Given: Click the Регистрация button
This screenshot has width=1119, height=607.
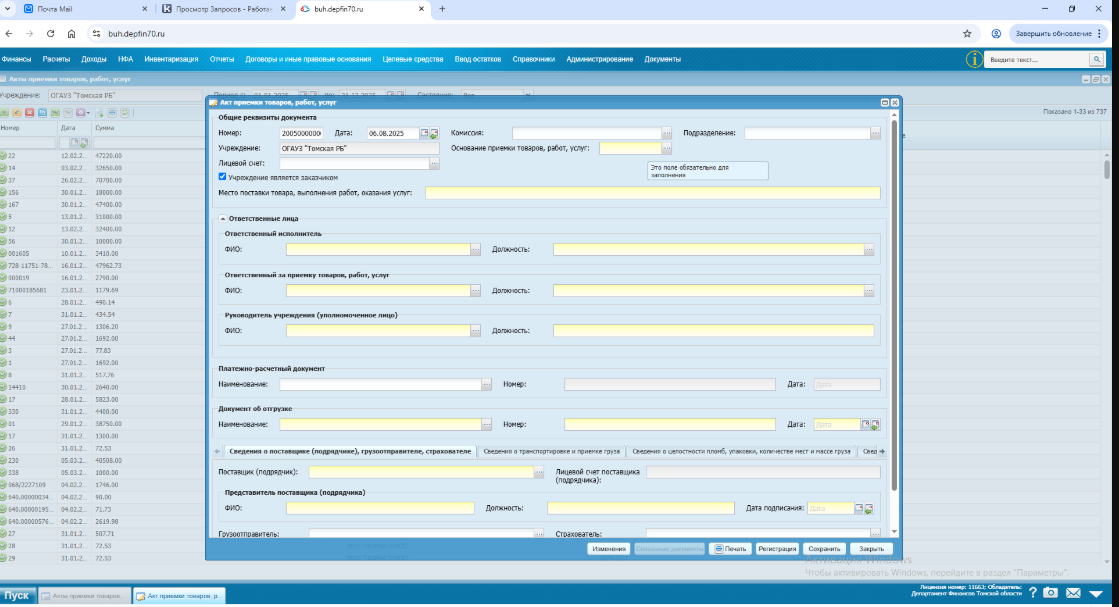Looking at the screenshot, I should 777,549.
